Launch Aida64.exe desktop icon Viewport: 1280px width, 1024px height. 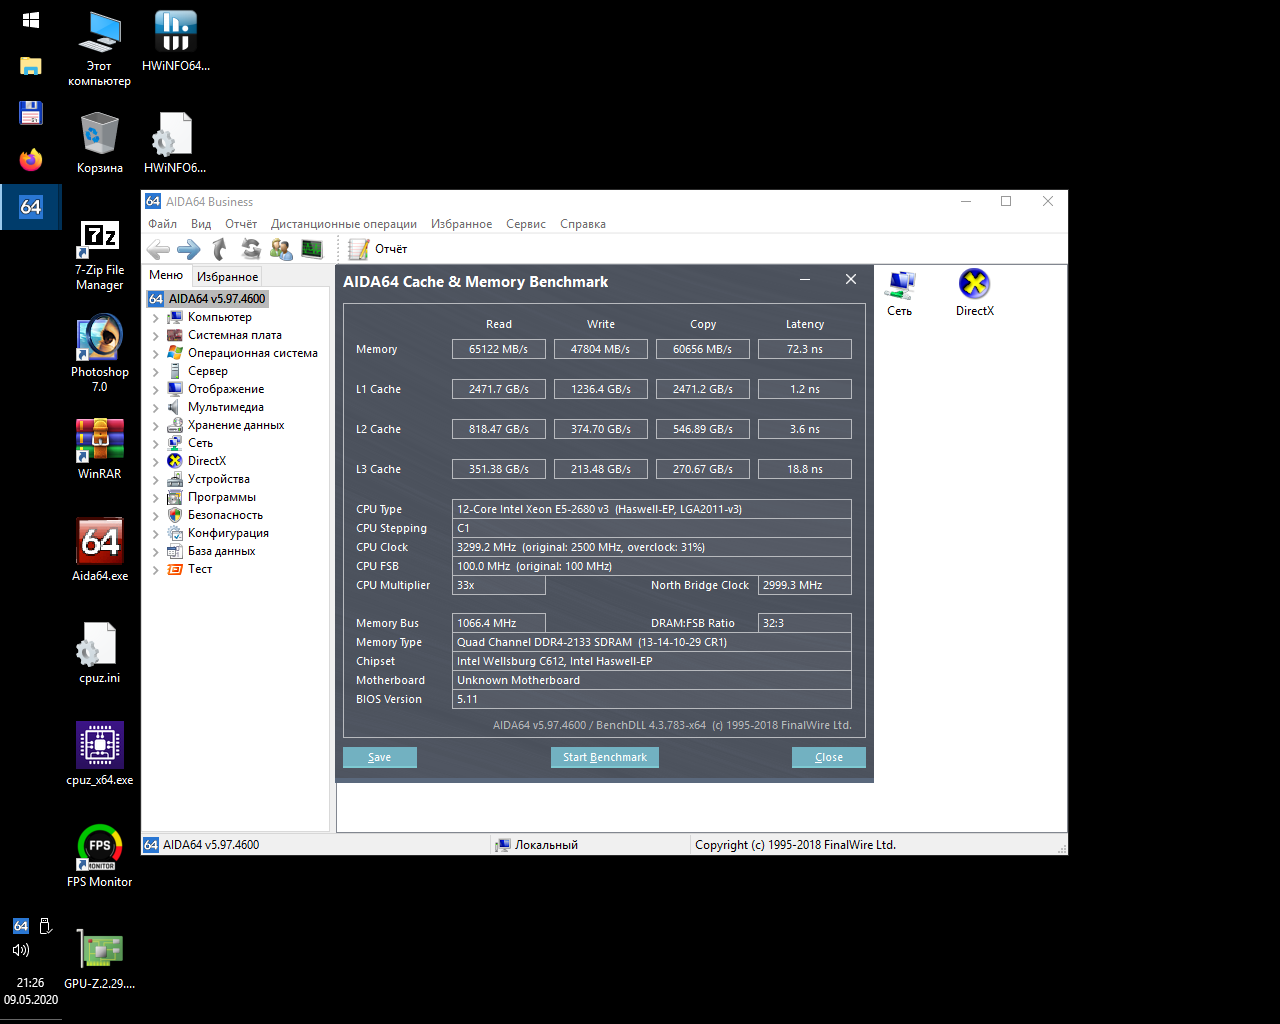coord(100,550)
